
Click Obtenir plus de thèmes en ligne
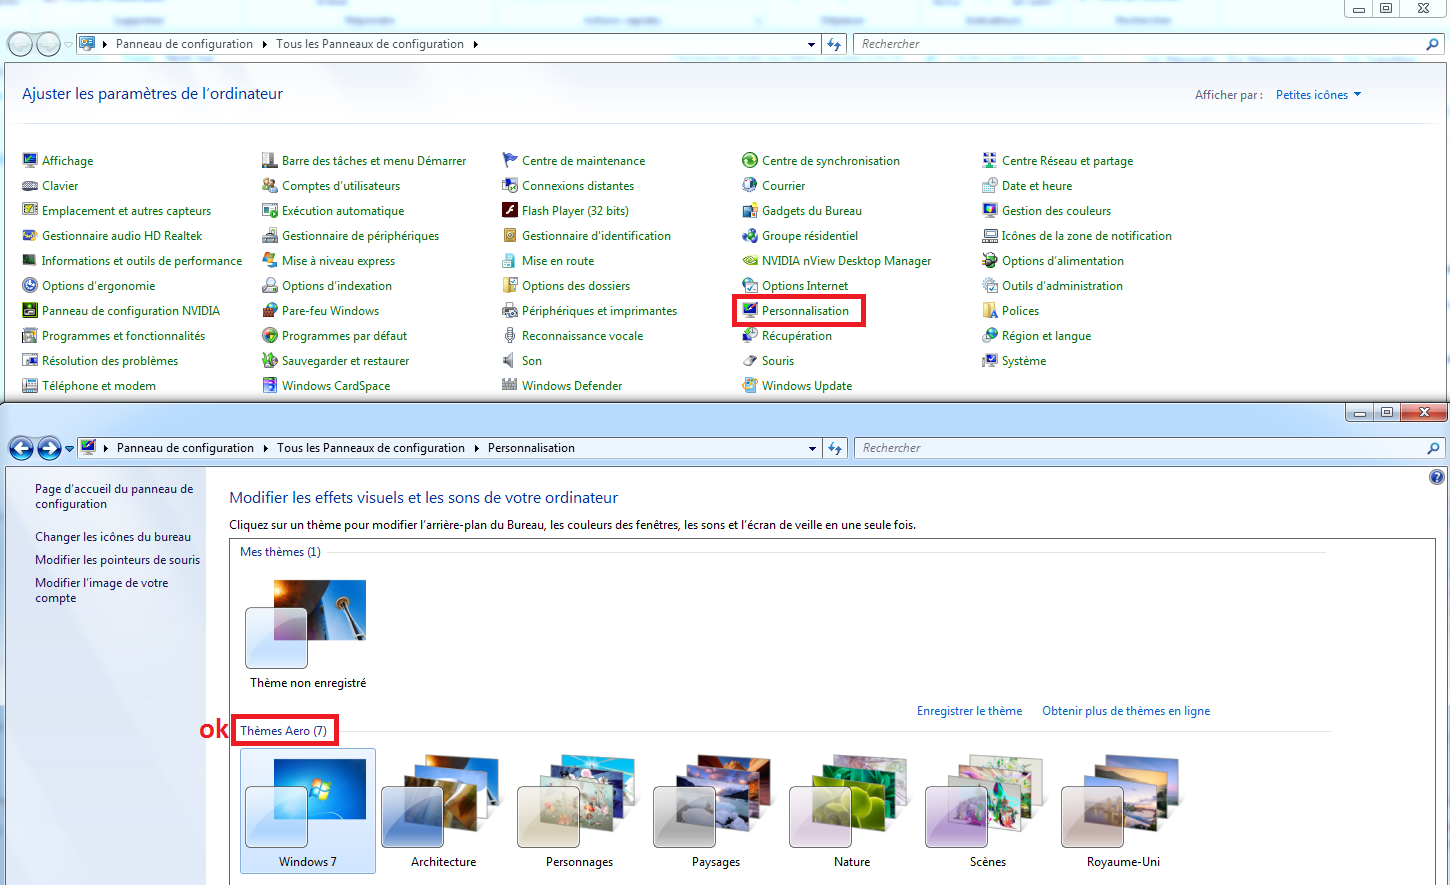click(1126, 711)
